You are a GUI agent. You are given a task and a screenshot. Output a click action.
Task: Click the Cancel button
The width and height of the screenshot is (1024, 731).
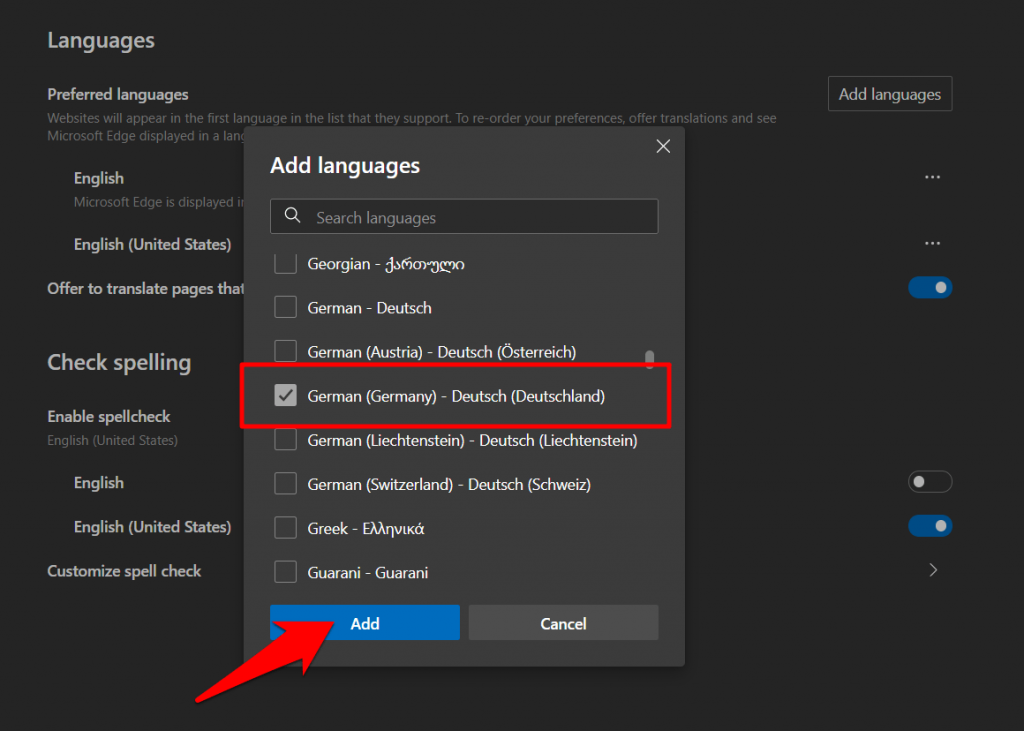[x=563, y=622]
